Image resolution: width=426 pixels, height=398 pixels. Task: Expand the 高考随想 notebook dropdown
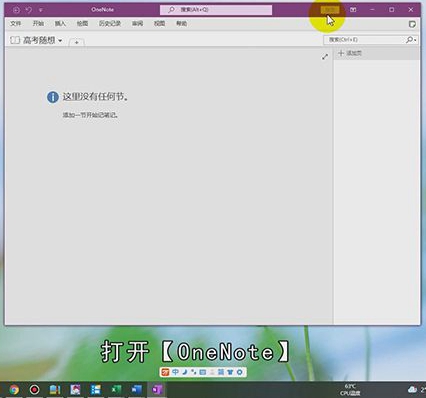point(60,41)
